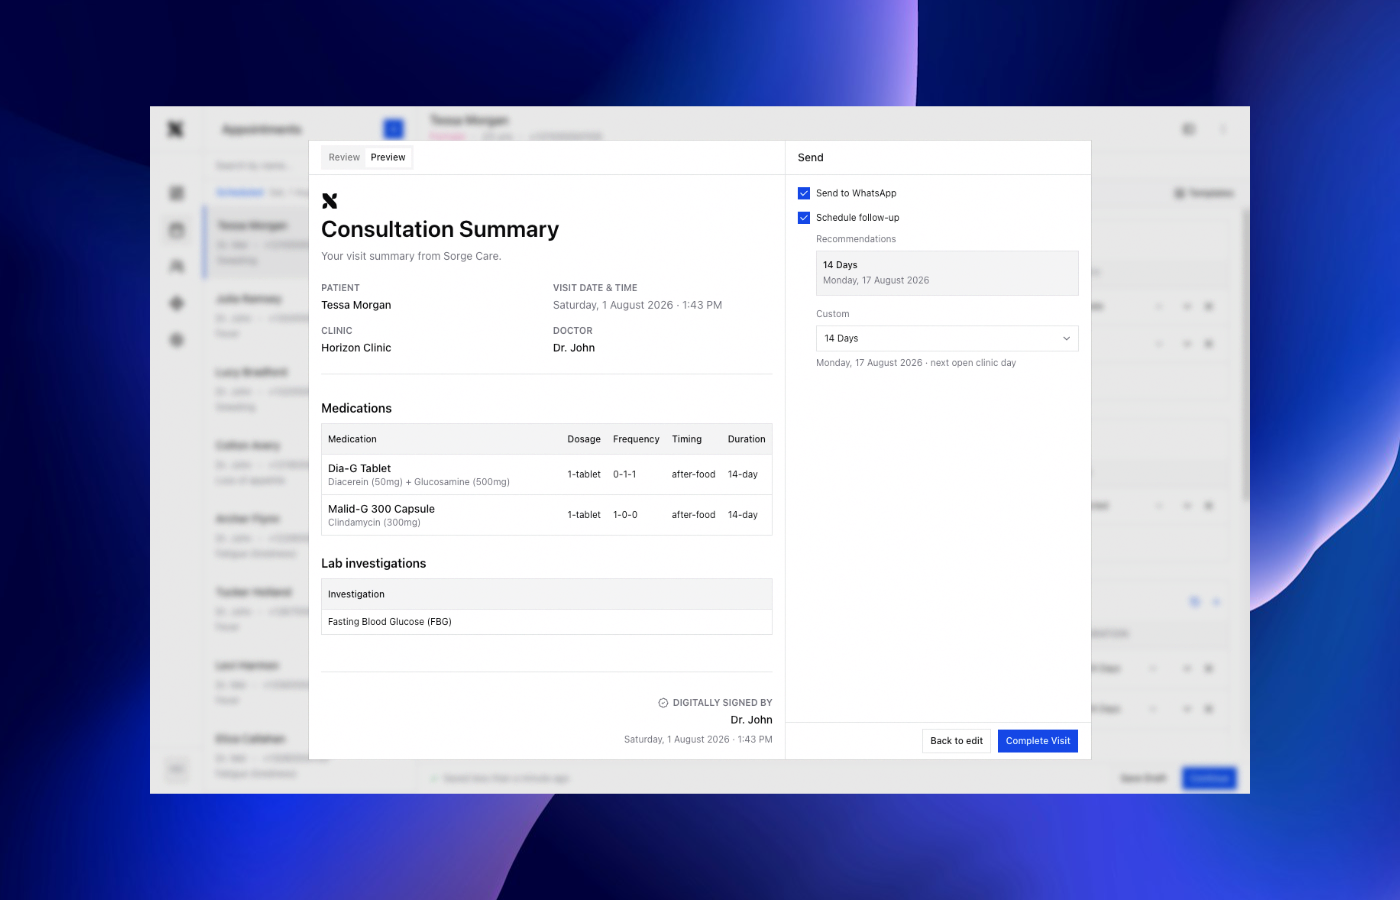
Task: Click the Dosage column header
Action: tap(584, 439)
